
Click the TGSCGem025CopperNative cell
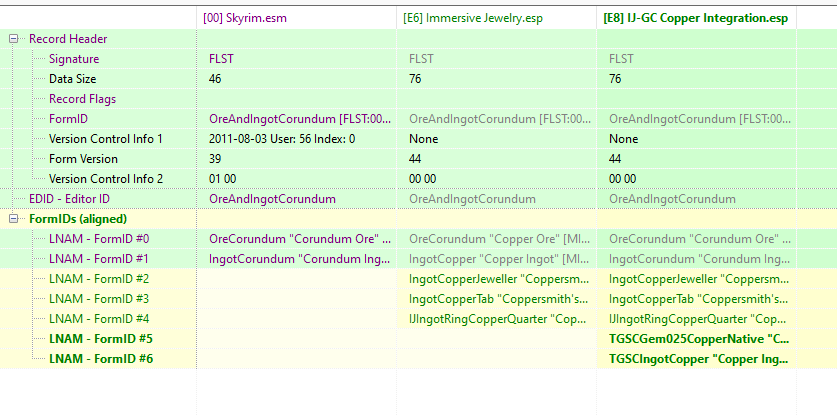tap(697, 339)
